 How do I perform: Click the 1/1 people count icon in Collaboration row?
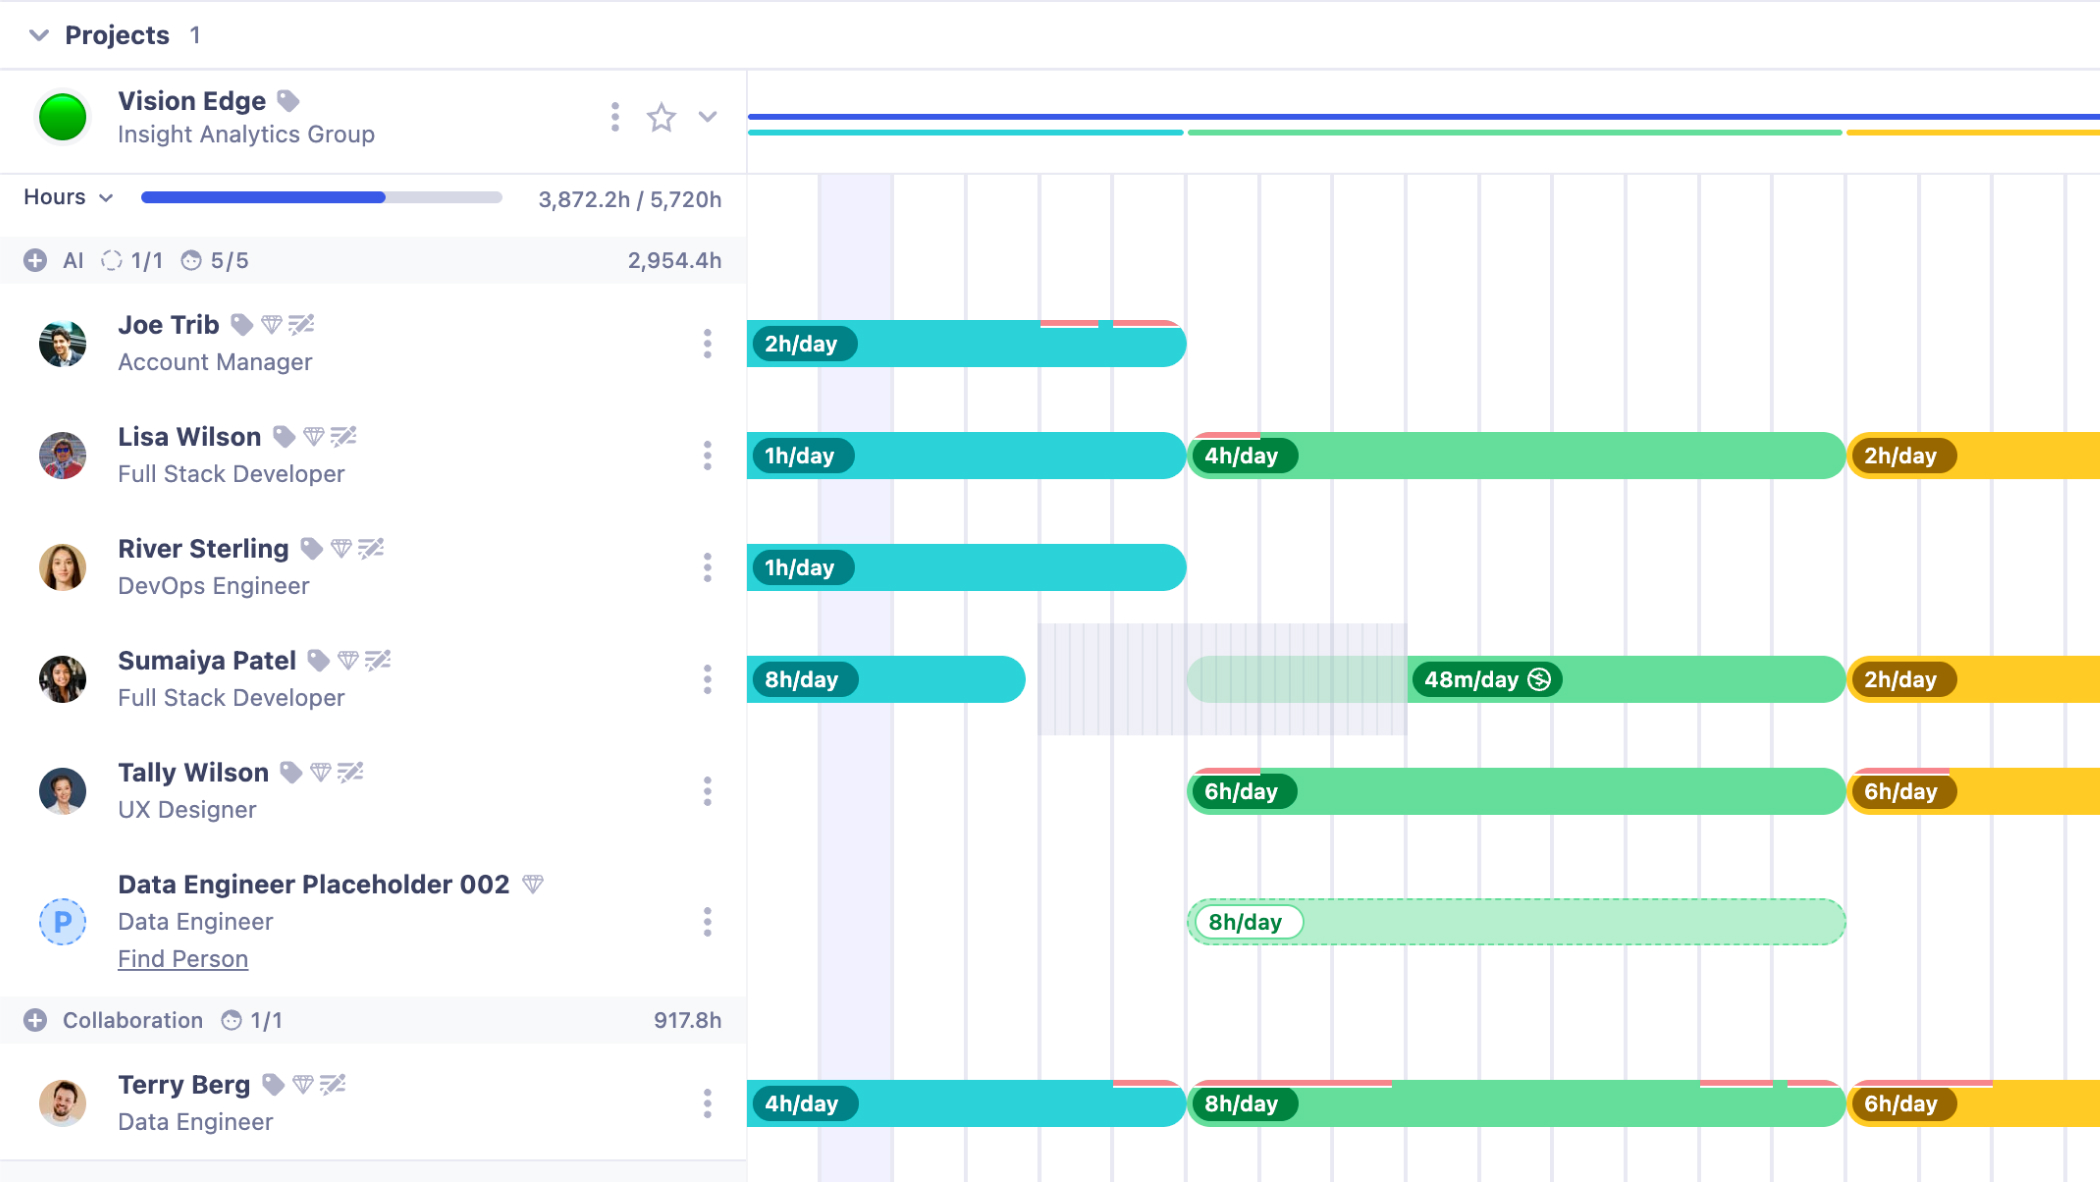[231, 1020]
